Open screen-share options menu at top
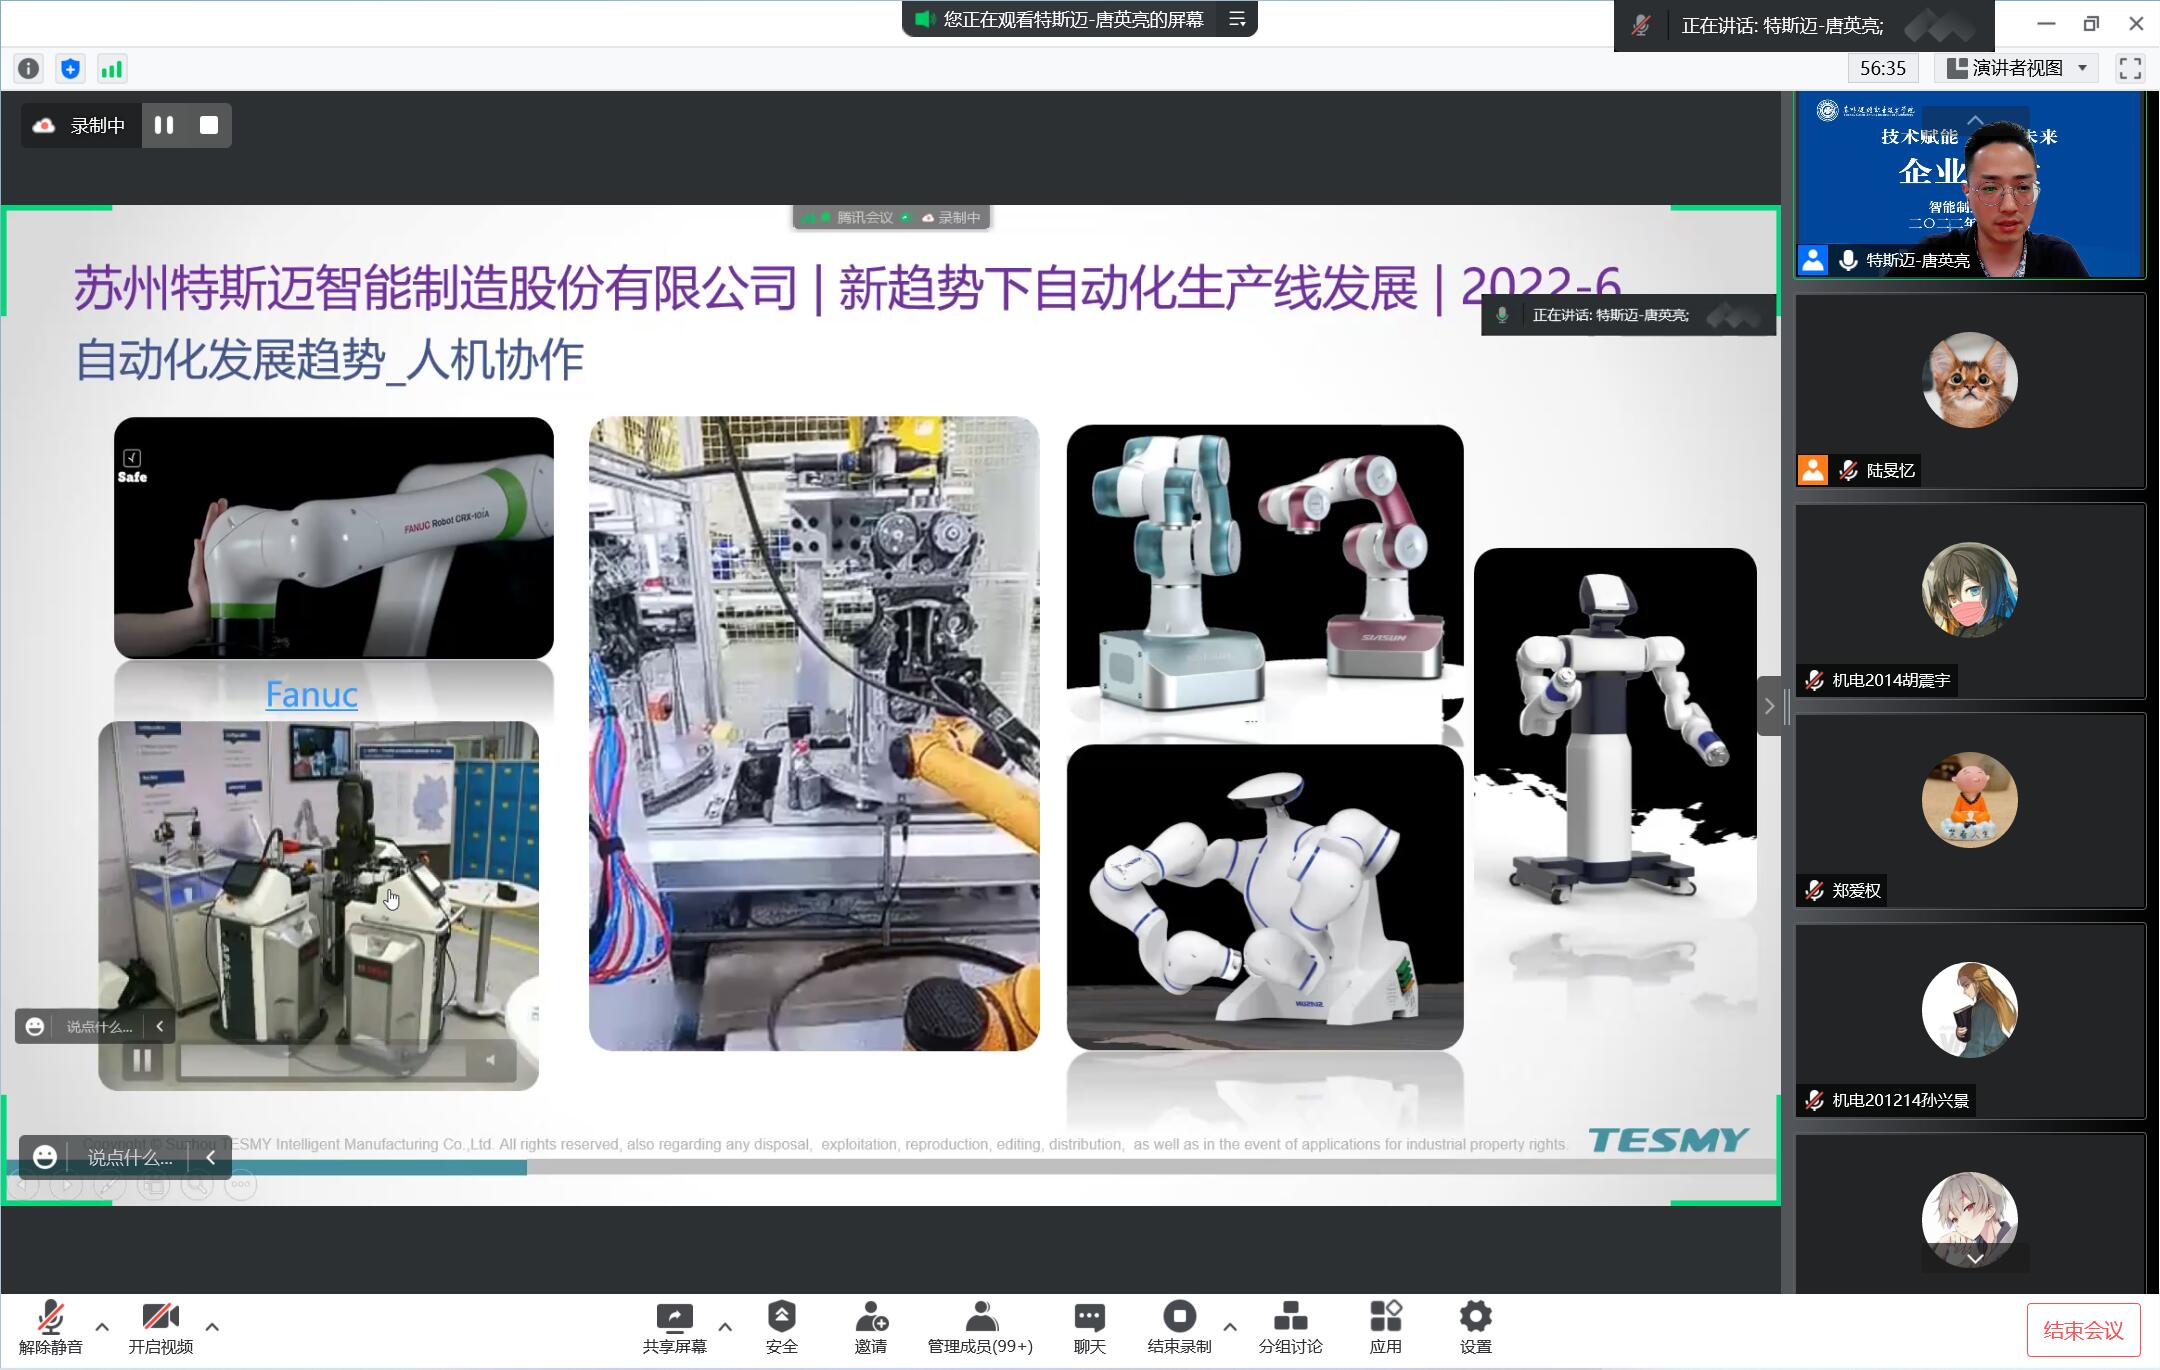Screen dimensions: 2160x1370 tap(1237, 19)
